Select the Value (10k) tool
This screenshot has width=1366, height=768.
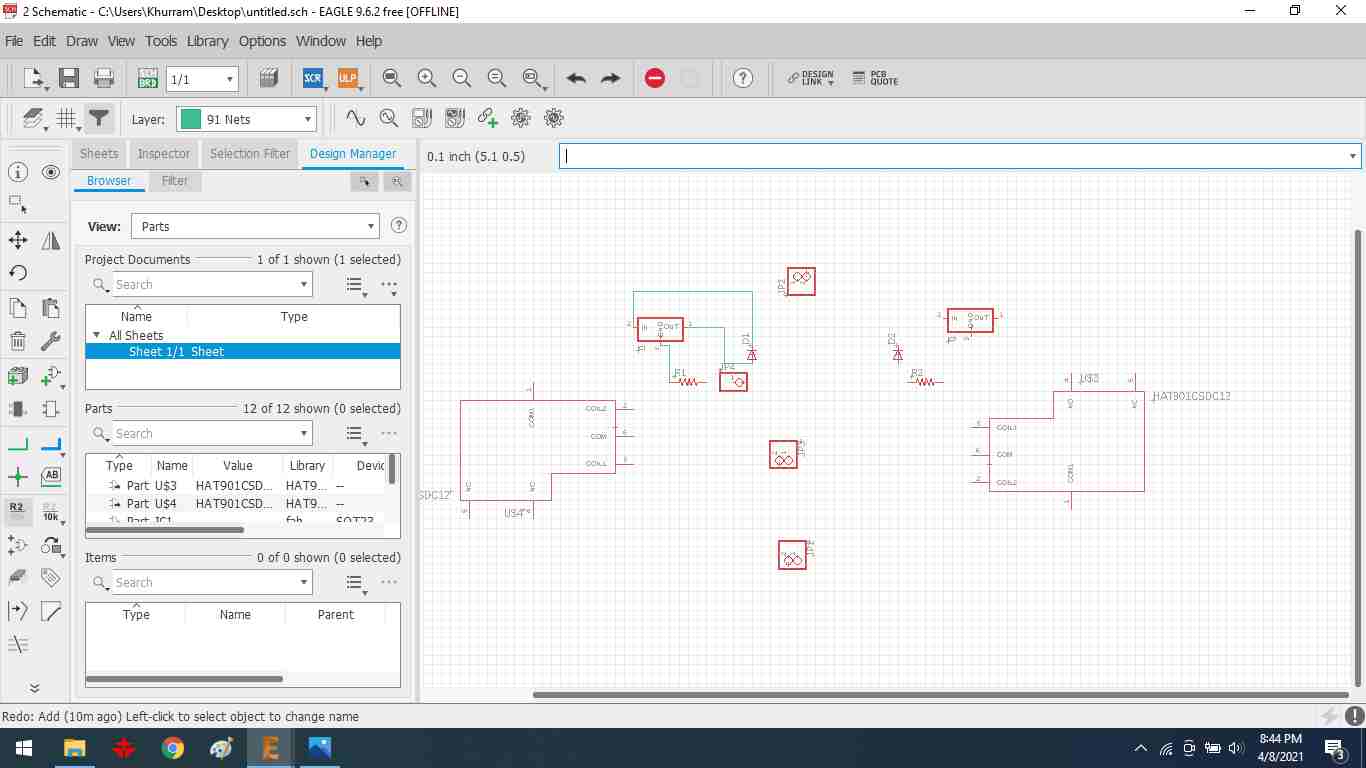(51, 512)
